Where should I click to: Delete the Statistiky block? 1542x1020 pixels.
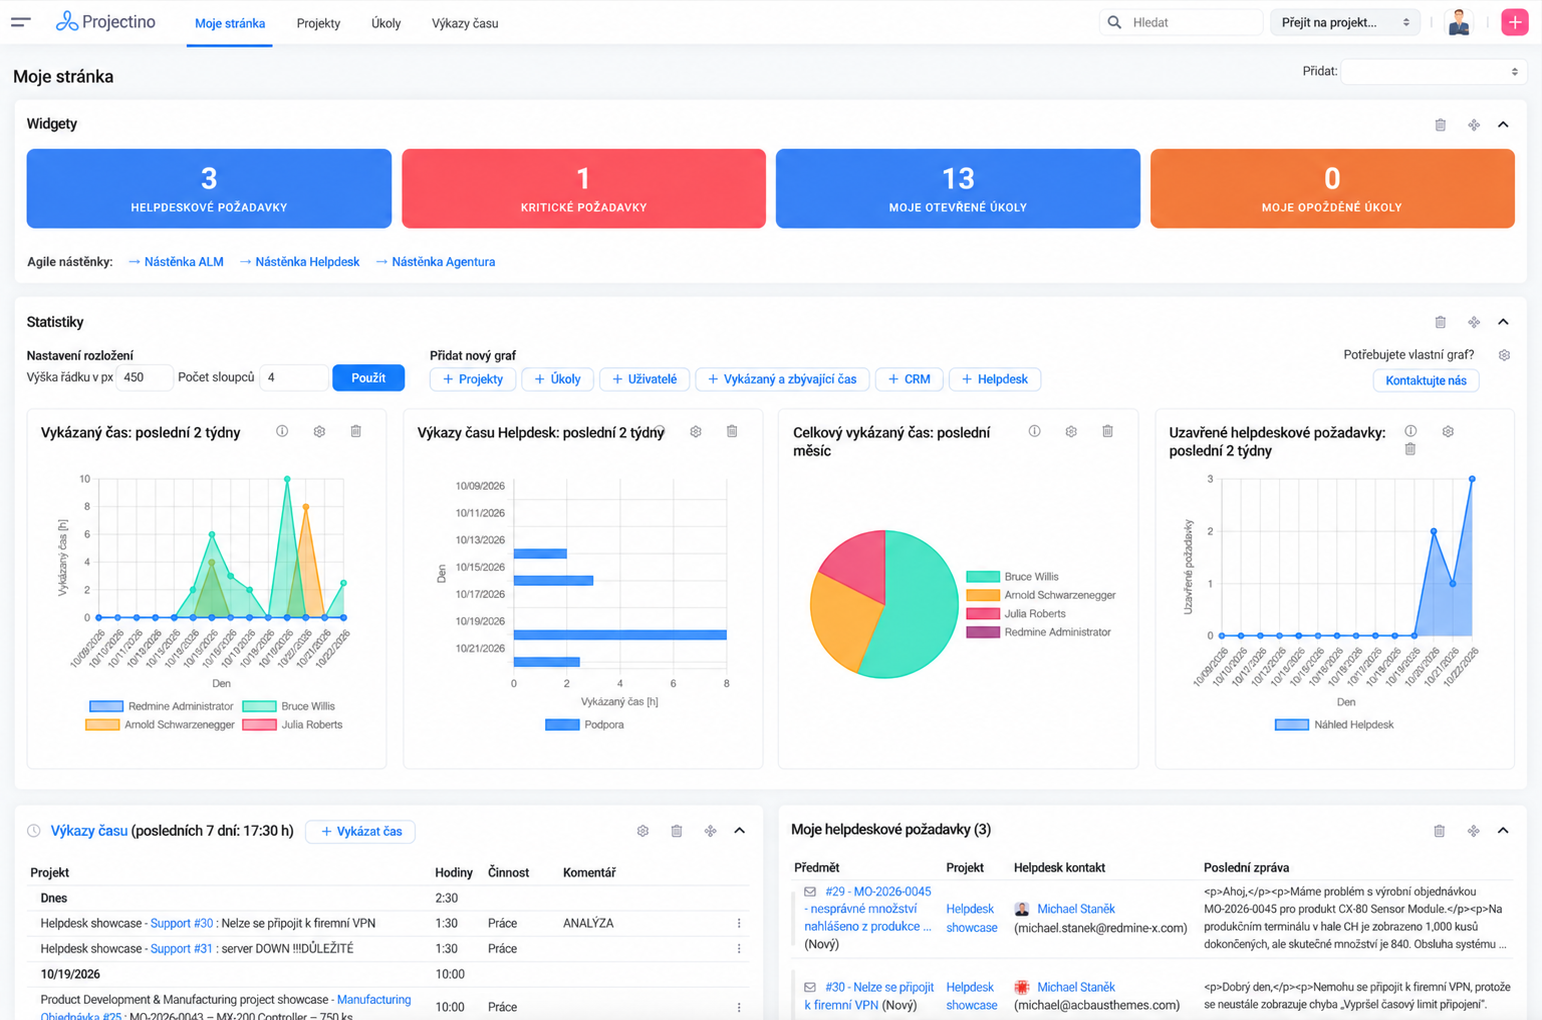click(x=1440, y=322)
